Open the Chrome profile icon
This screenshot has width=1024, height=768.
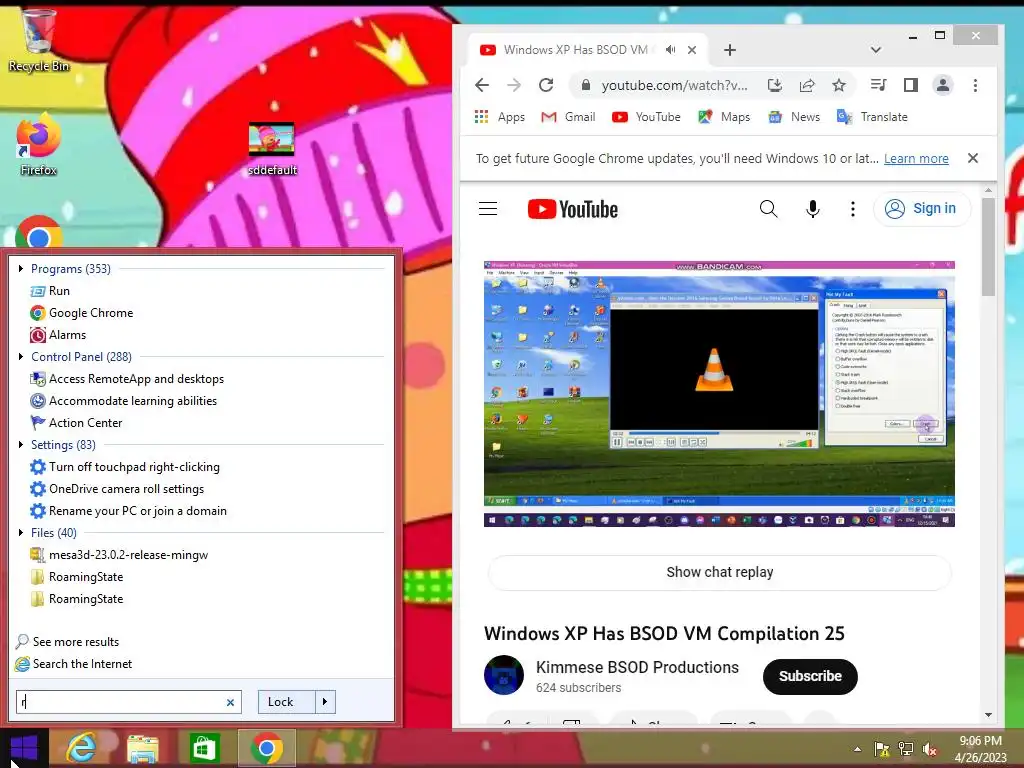click(x=943, y=85)
